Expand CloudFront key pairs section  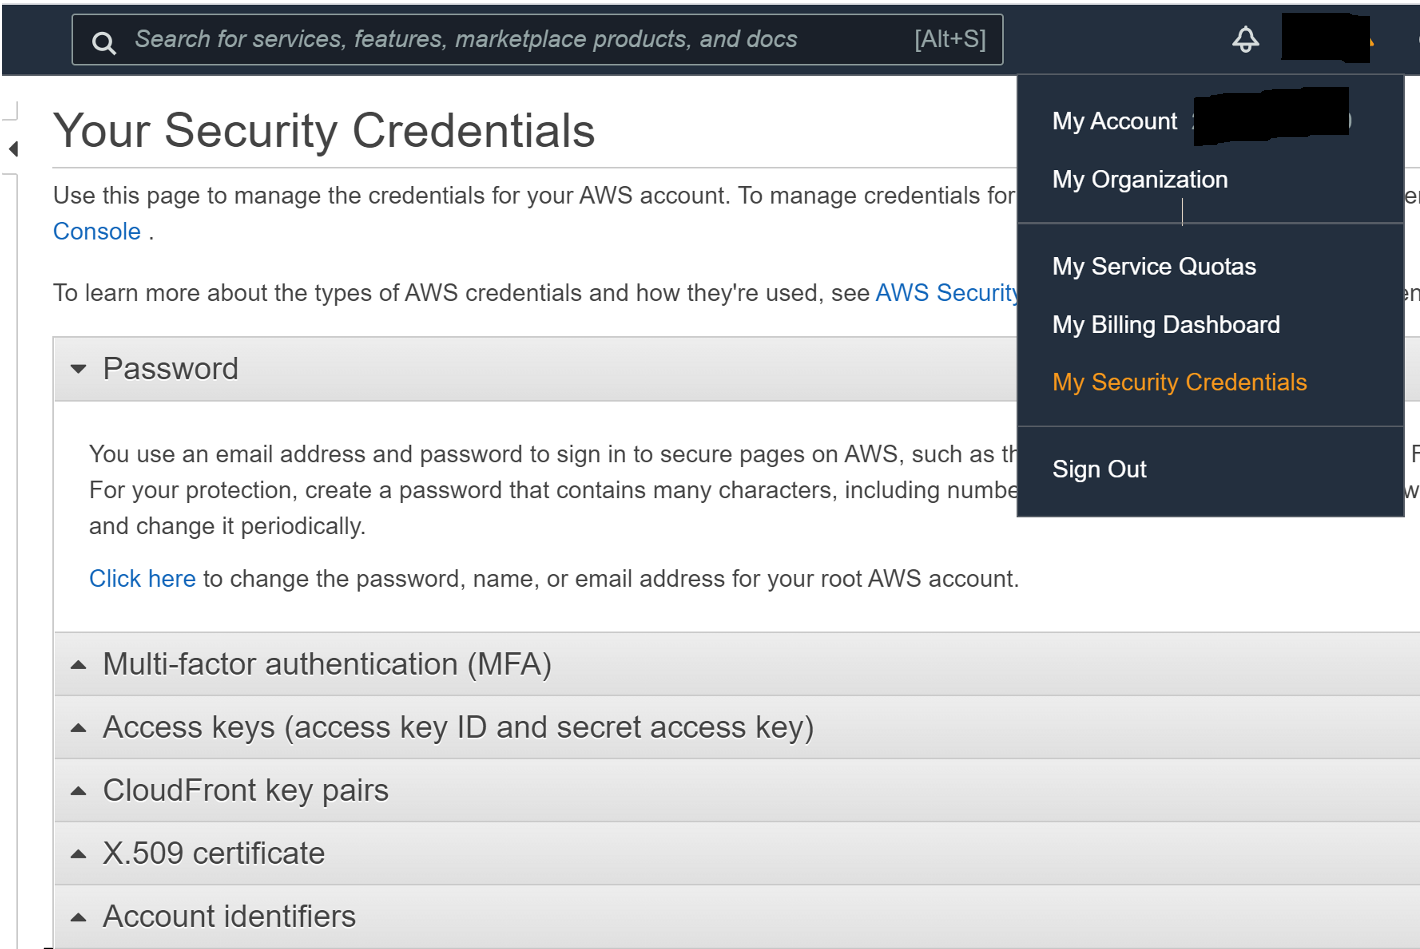click(737, 790)
